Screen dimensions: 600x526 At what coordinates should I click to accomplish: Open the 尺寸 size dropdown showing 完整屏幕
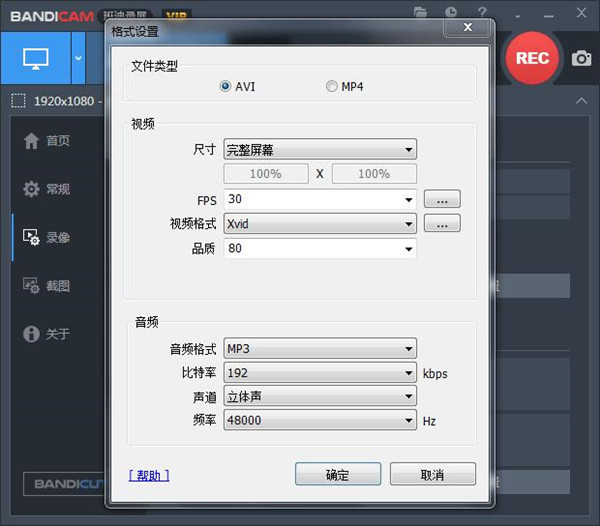pyautogui.click(x=320, y=149)
